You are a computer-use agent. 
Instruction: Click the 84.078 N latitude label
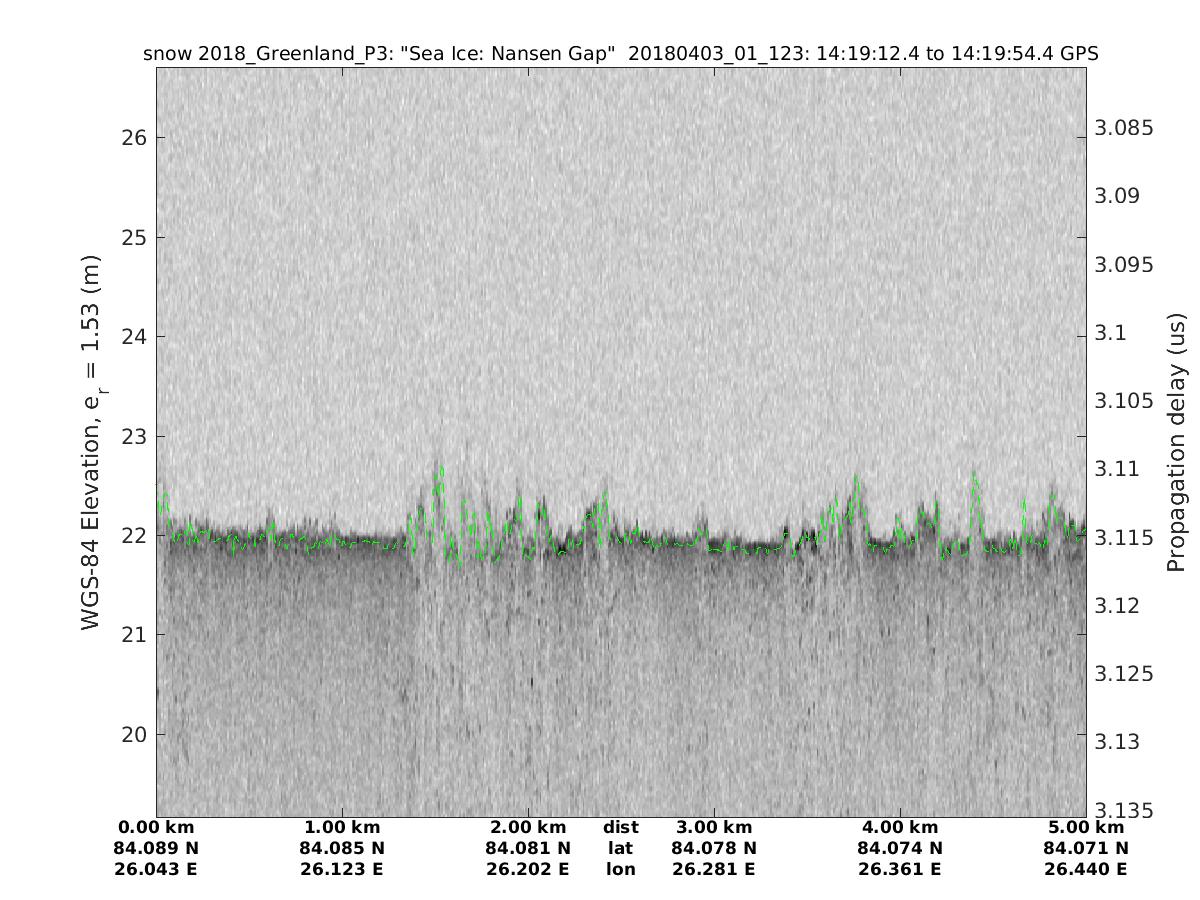[714, 849]
